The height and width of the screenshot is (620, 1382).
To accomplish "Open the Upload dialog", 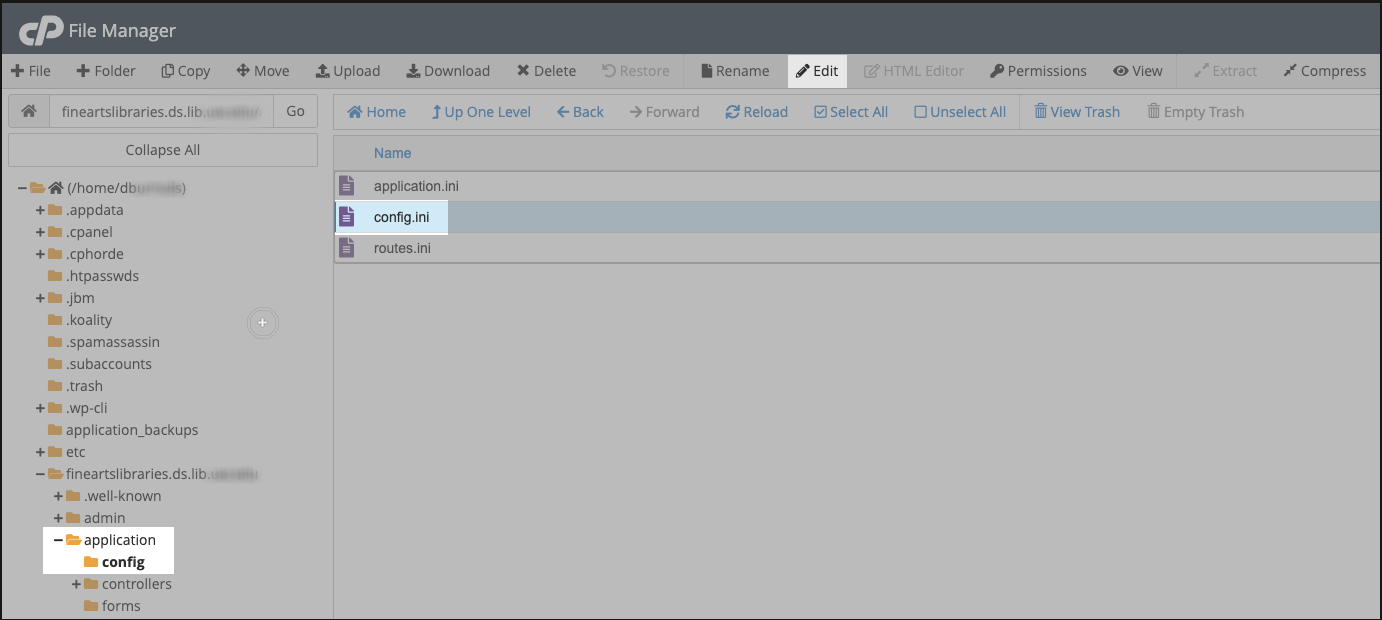I will pyautogui.click(x=348, y=71).
